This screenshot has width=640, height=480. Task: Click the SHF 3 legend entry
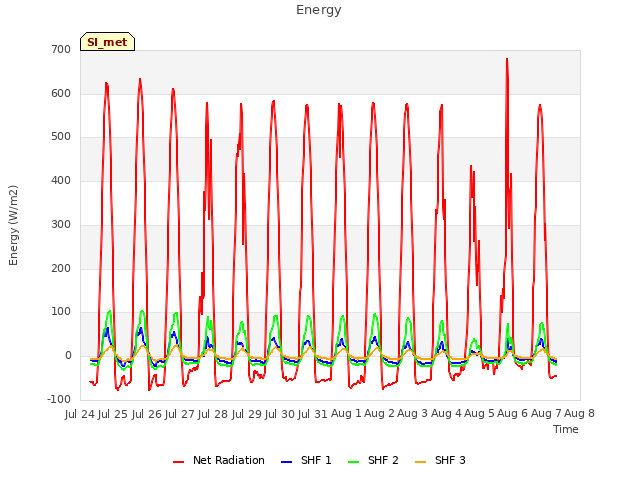[440, 460]
